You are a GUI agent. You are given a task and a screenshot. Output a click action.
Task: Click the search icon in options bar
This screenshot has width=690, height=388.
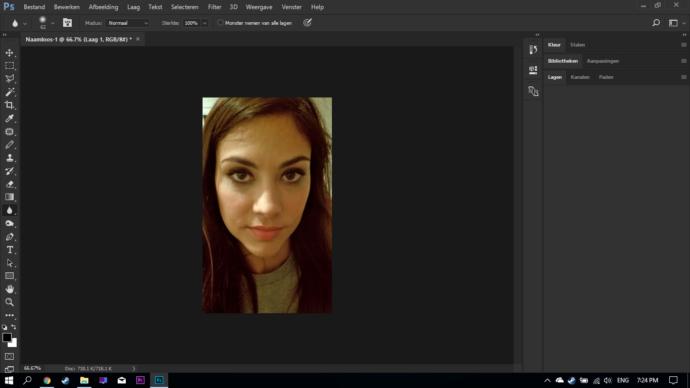[x=656, y=23]
